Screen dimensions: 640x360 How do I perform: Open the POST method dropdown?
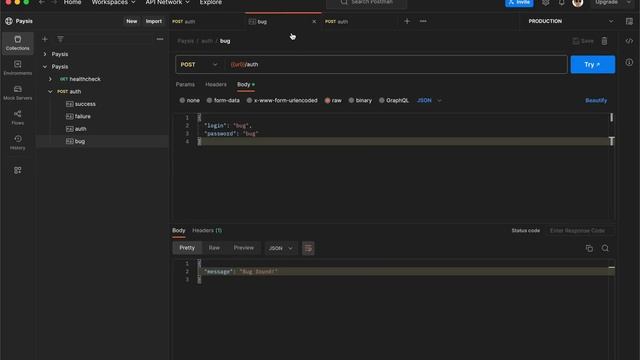pyautogui.click(x=199, y=64)
